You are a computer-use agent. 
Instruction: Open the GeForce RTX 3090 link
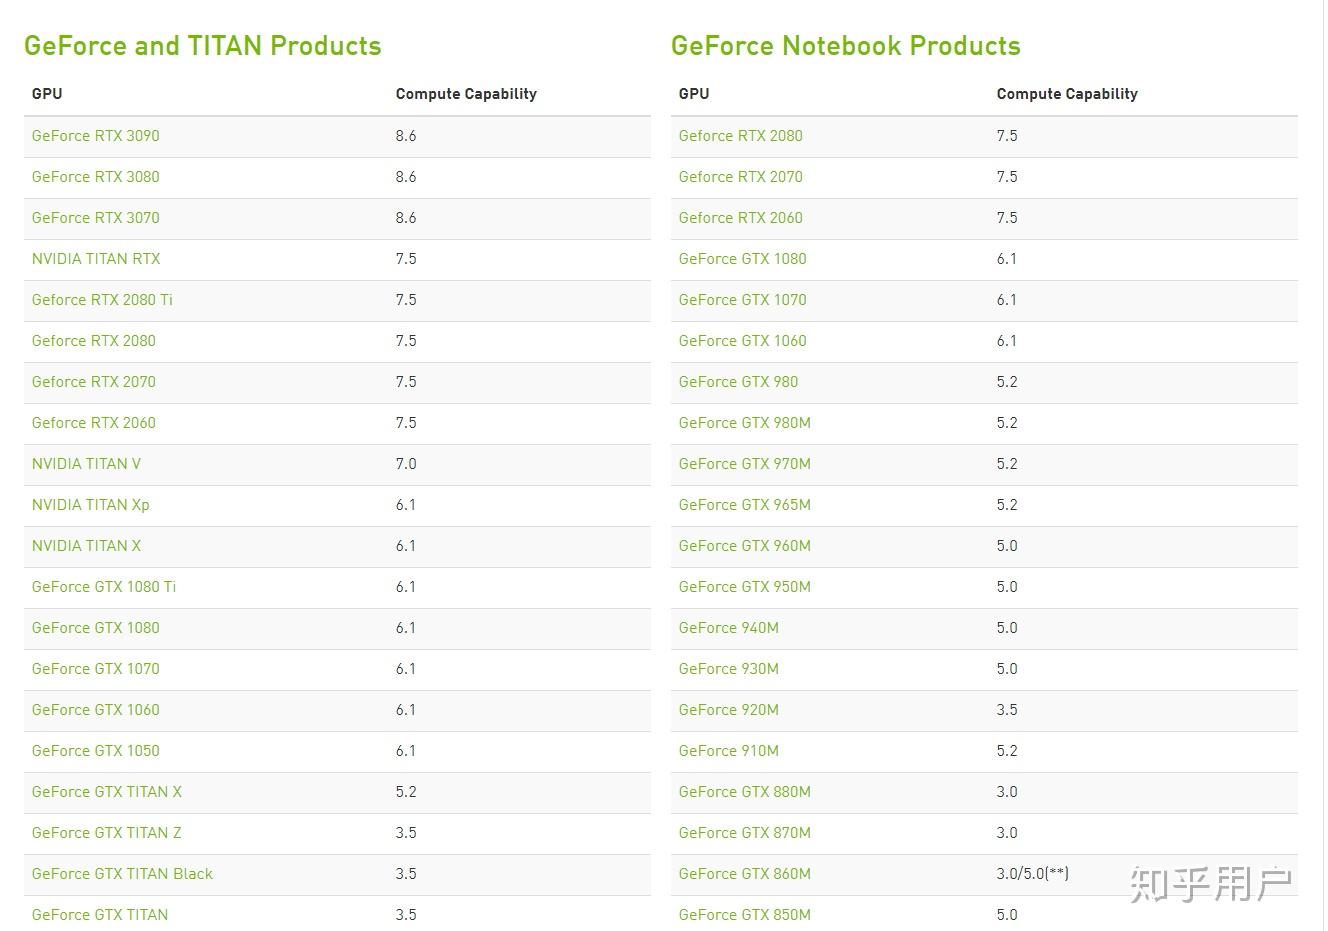coord(95,136)
